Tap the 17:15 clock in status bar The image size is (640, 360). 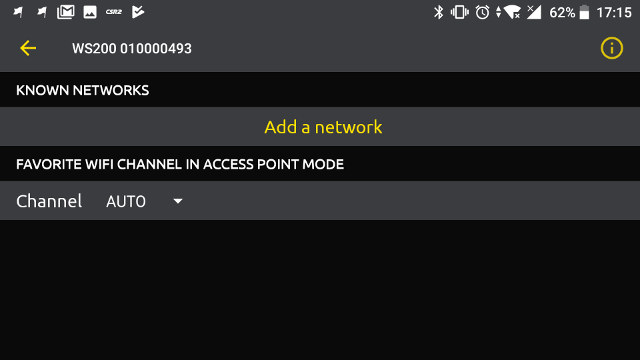(614, 12)
